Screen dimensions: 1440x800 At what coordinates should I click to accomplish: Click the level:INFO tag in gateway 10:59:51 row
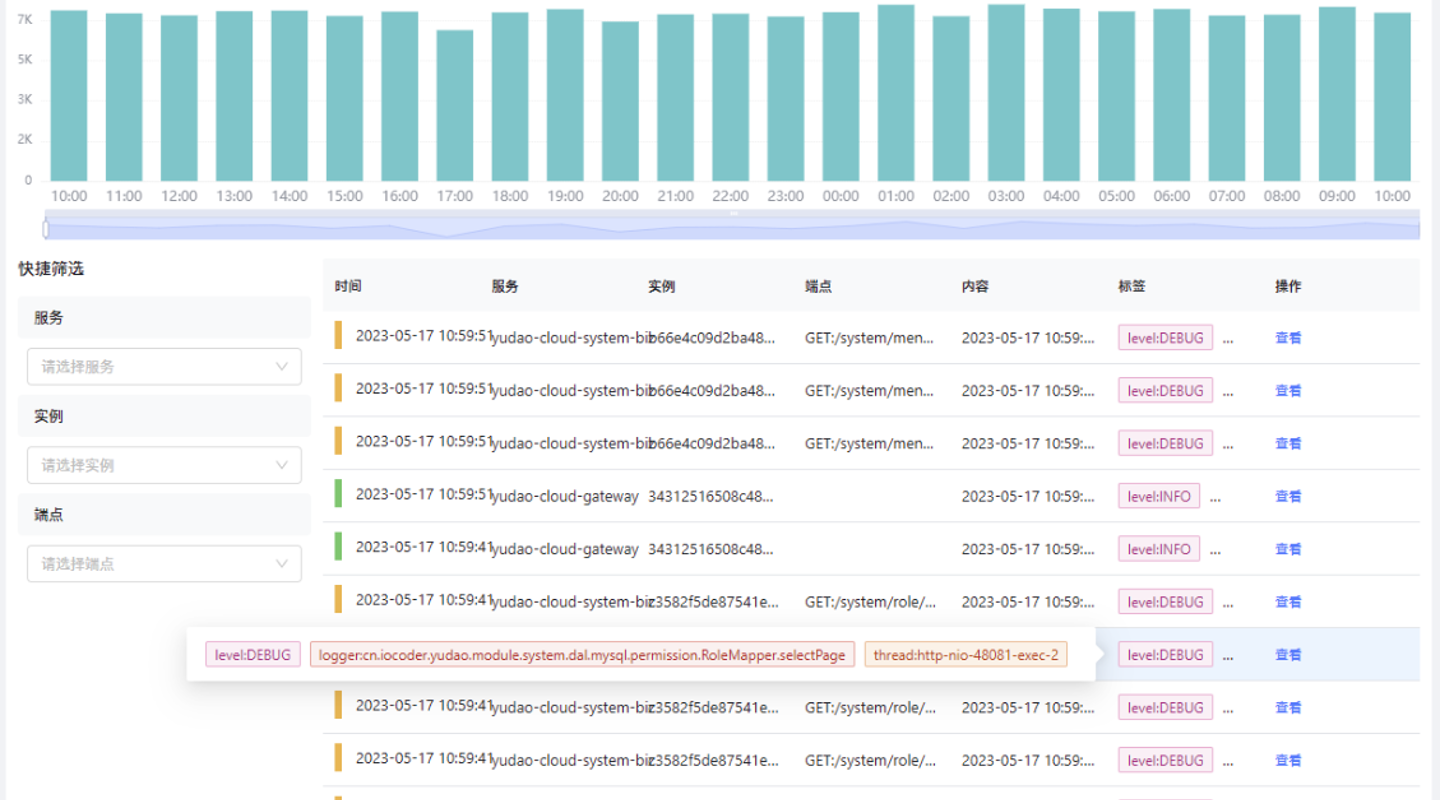coord(1159,496)
